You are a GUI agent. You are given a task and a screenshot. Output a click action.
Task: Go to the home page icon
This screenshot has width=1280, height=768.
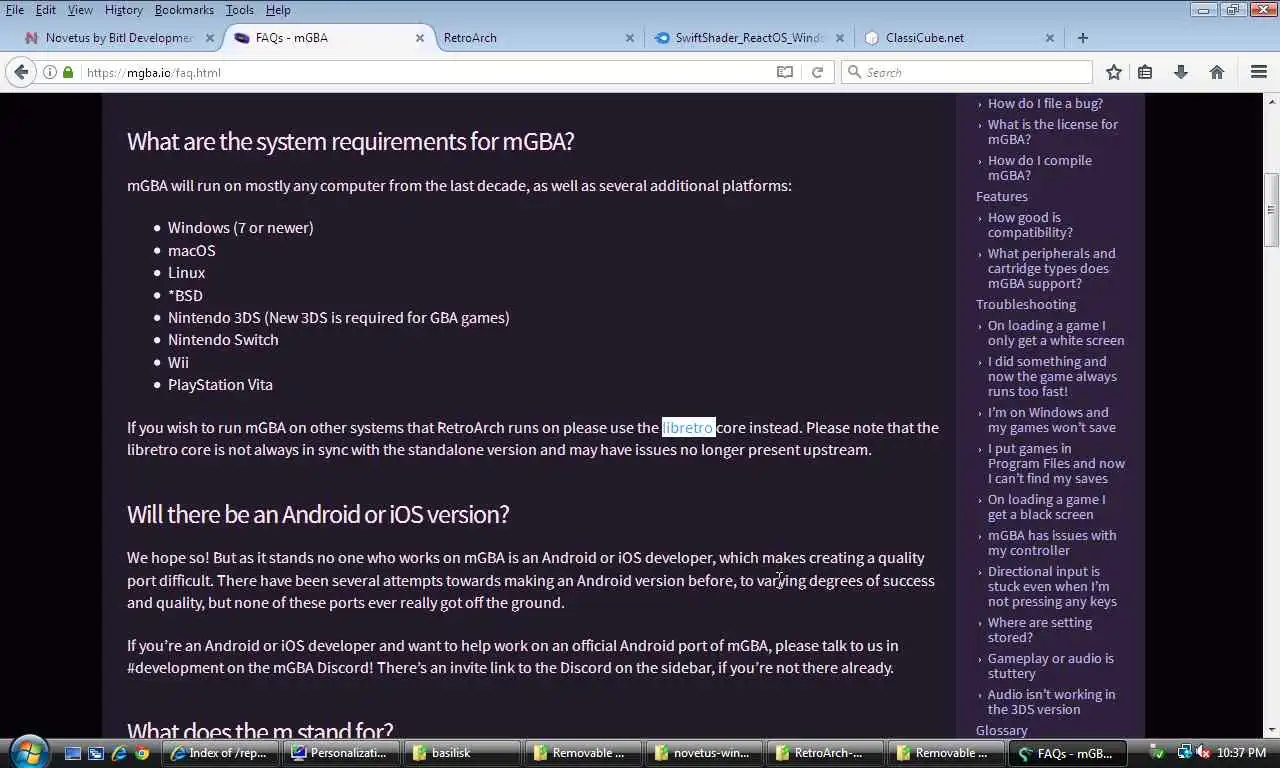[x=1217, y=72]
